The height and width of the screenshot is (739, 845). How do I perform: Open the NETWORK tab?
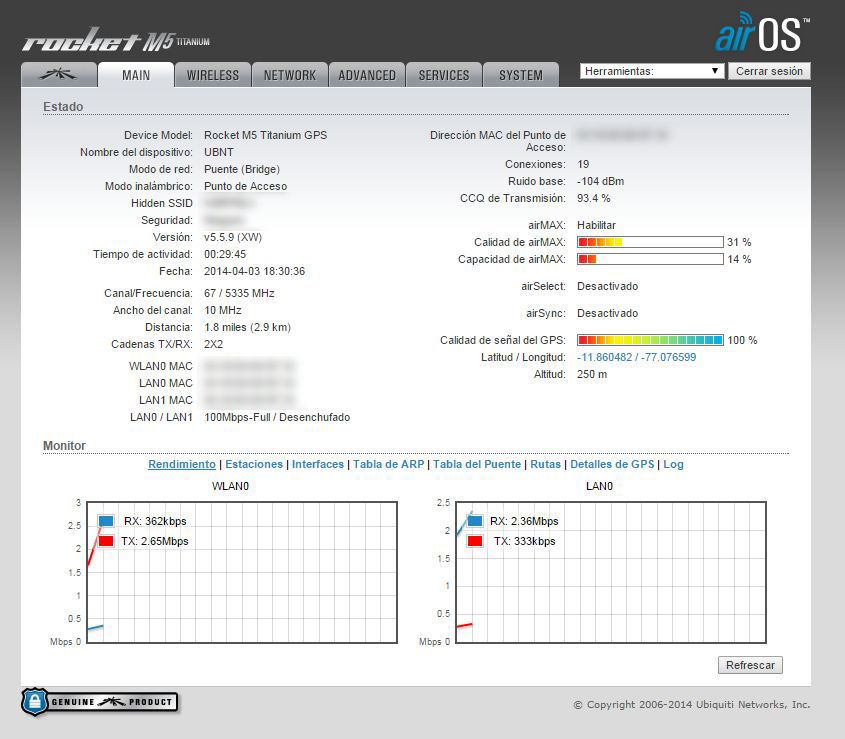coord(290,75)
